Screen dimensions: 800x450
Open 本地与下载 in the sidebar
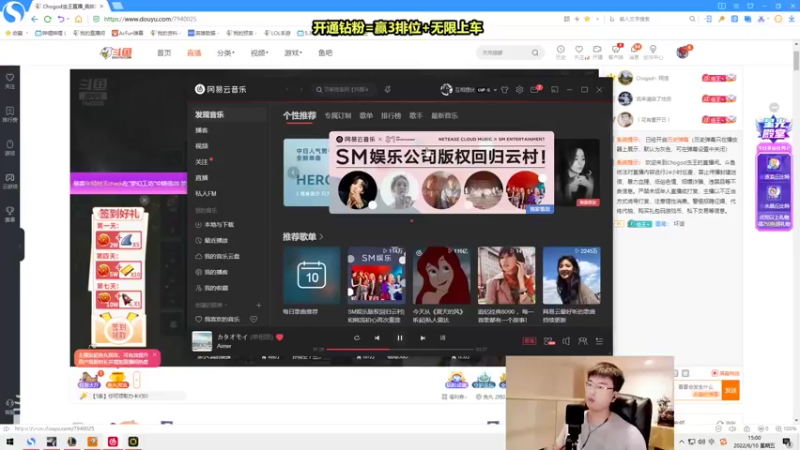[x=215, y=224]
